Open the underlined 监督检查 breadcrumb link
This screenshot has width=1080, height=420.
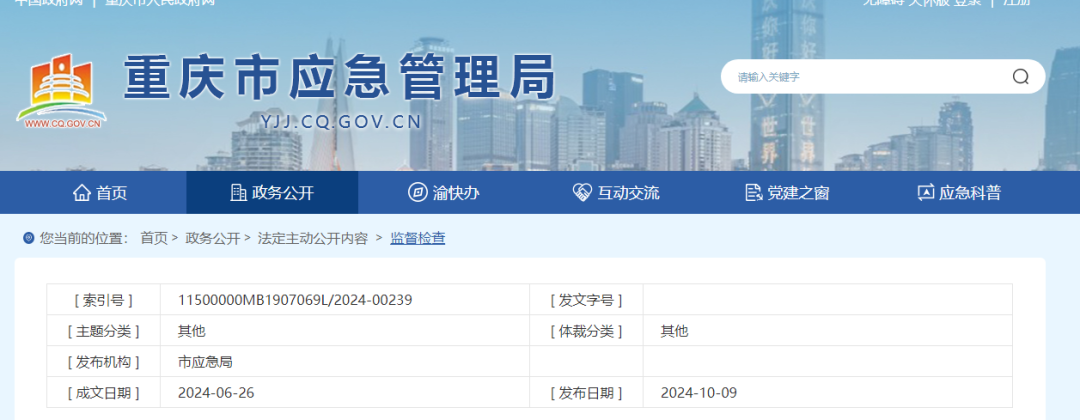pyautogui.click(x=417, y=238)
